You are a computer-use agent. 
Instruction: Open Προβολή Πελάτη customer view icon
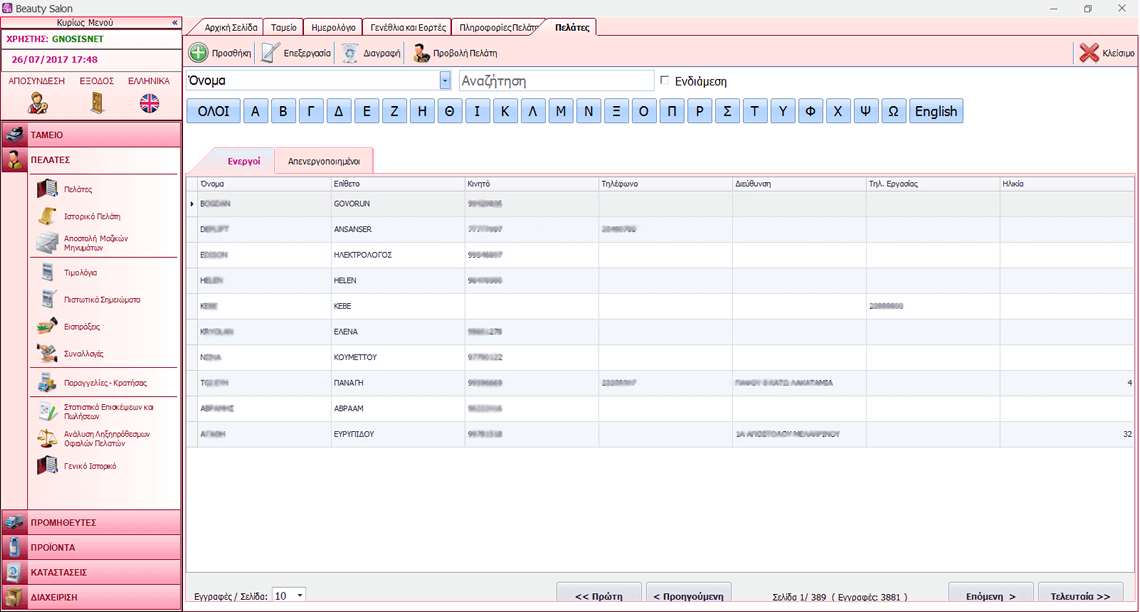(421, 53)
